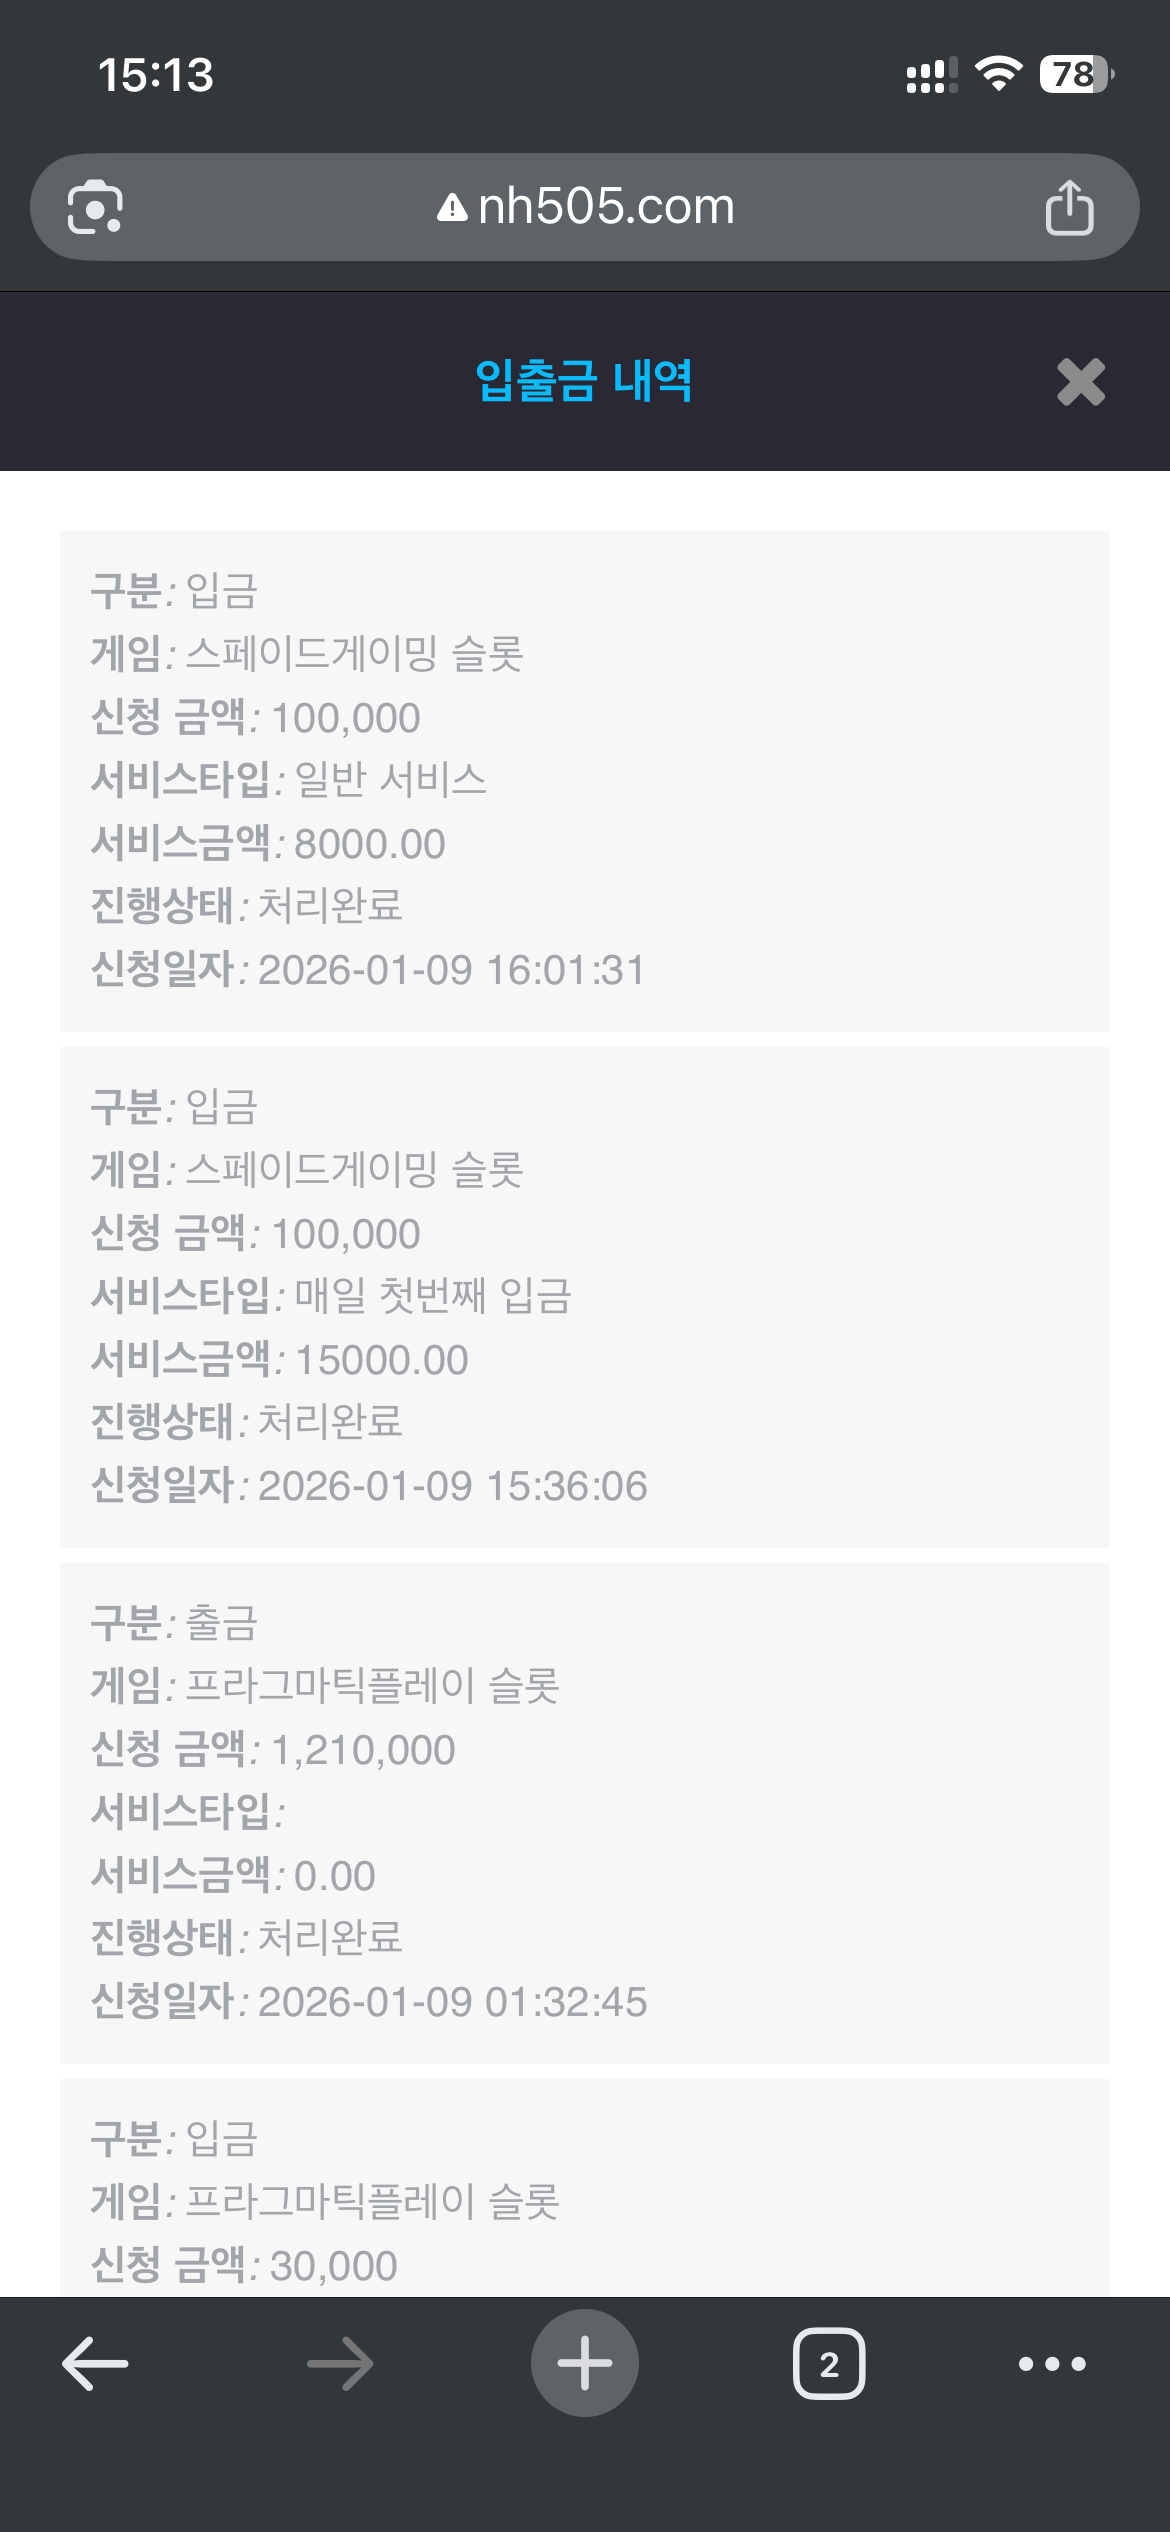Tap the share icon in address bar
Screen dimensions: 1170x2532
(1069, 207)
